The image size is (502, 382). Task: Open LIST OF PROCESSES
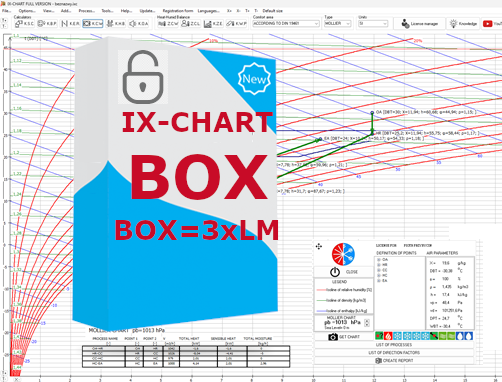(394, 345)
